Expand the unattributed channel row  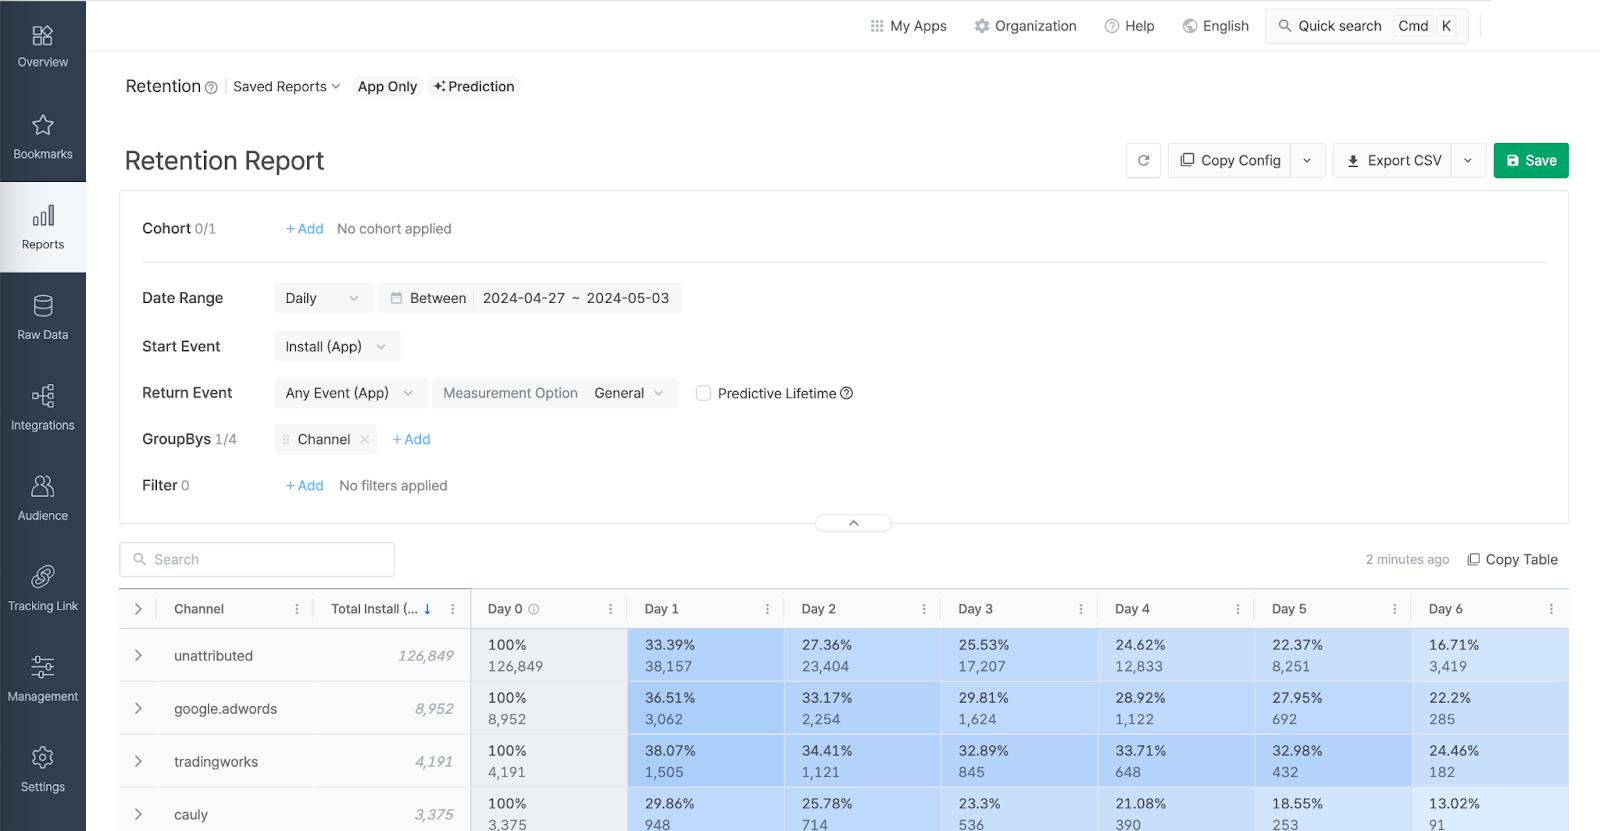[x=138, y=656]
